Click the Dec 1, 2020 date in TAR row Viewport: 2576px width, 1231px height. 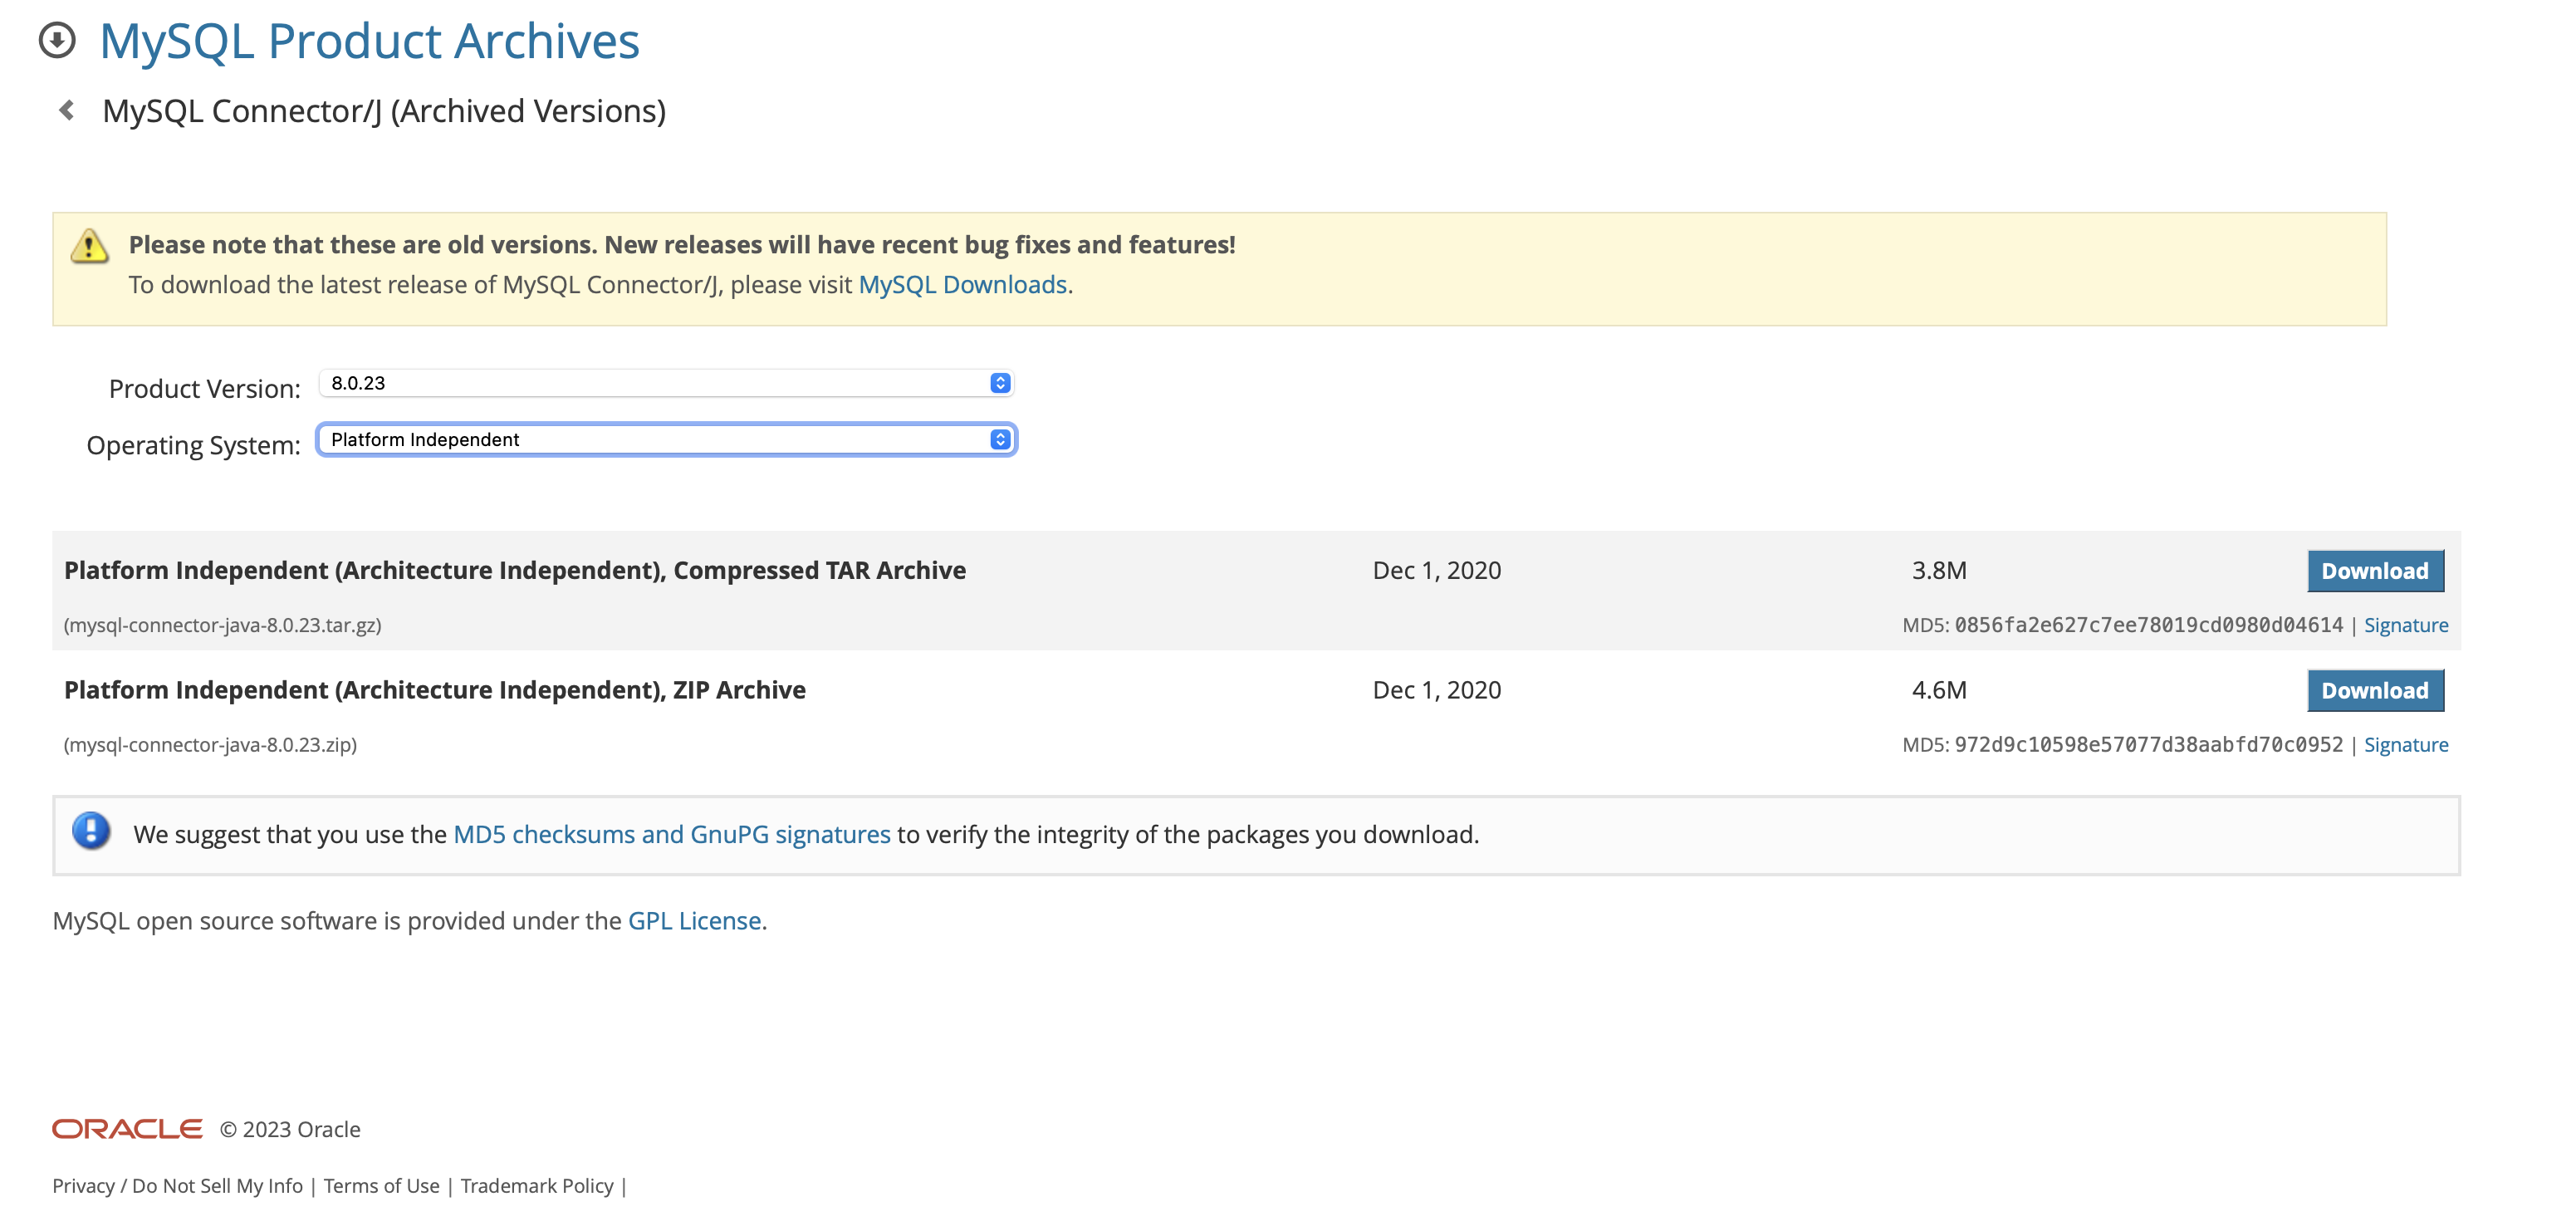[x=1437, y=571]
